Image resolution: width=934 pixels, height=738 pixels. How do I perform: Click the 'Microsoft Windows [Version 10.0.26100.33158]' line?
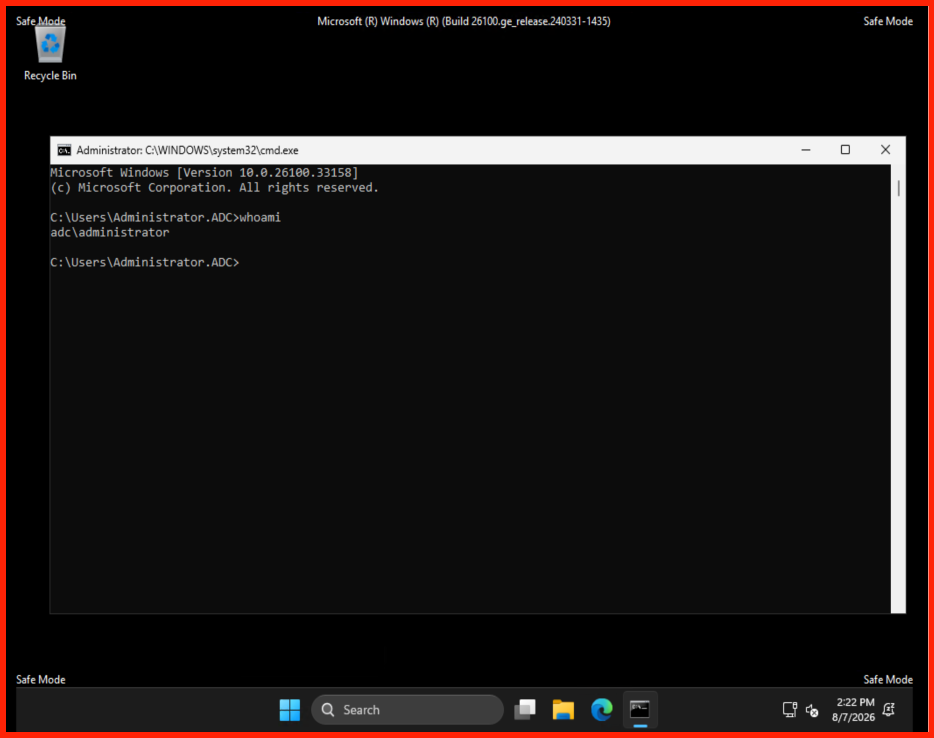click(x=204, y=173)
